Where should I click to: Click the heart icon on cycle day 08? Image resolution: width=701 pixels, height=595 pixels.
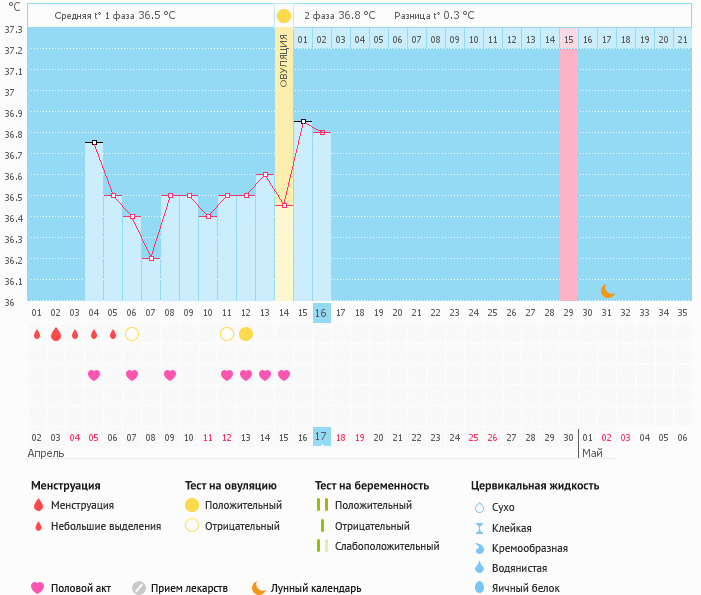170,375
